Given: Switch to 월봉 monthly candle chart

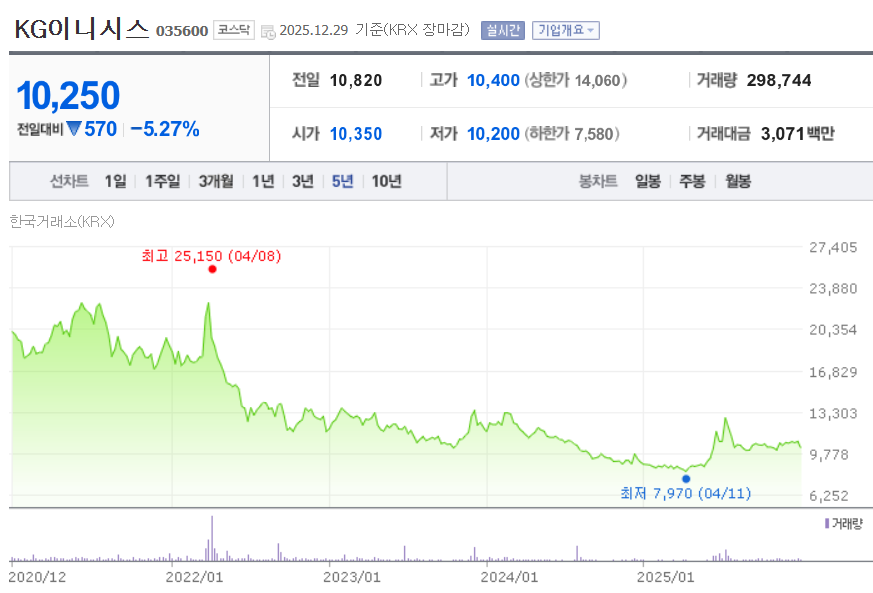Looking at the screenshot, I should click(738, 181).
